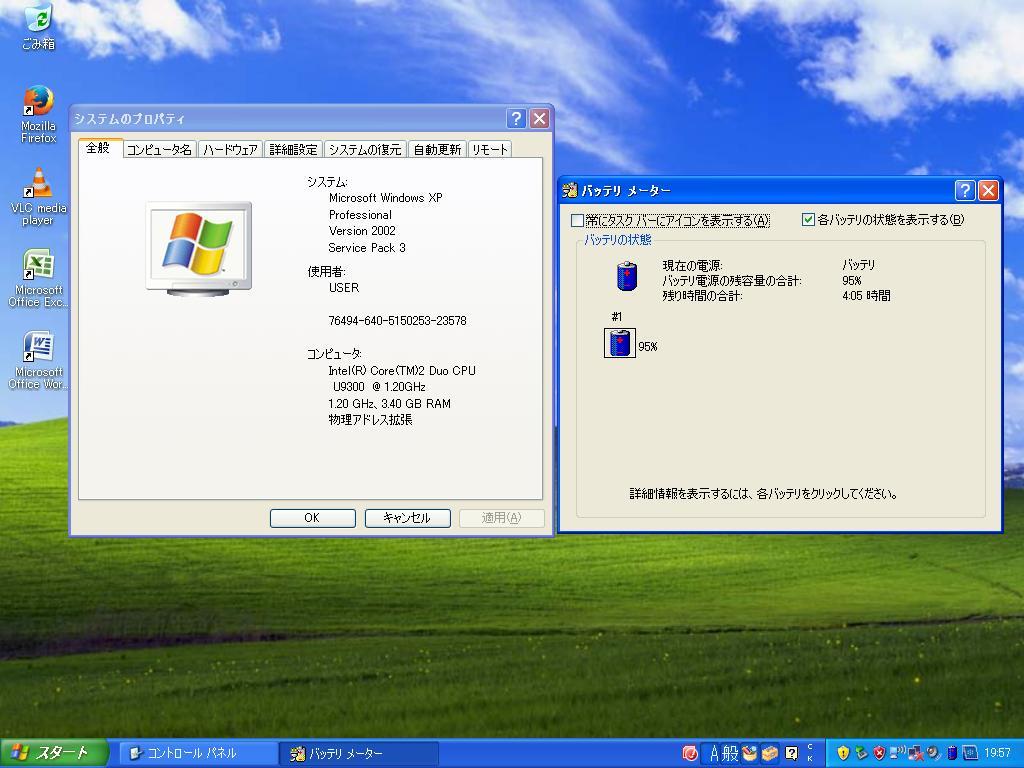Viewport: 1024px width, 768px height.
Task: Click the blue square tray icon beside clock
Action: pos(970,754)
